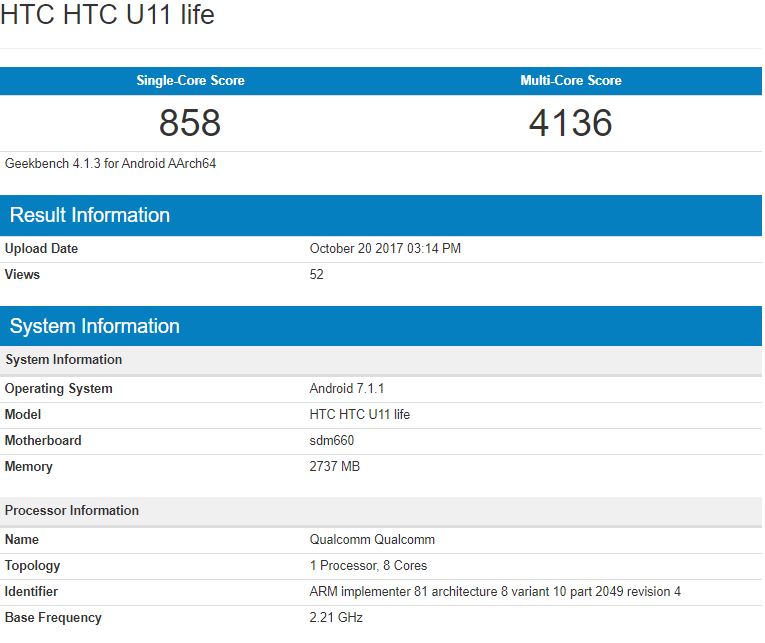
Task: Select the Geekbench 4.1.3 for Android AArch64 text
Action: pos(110,163)
